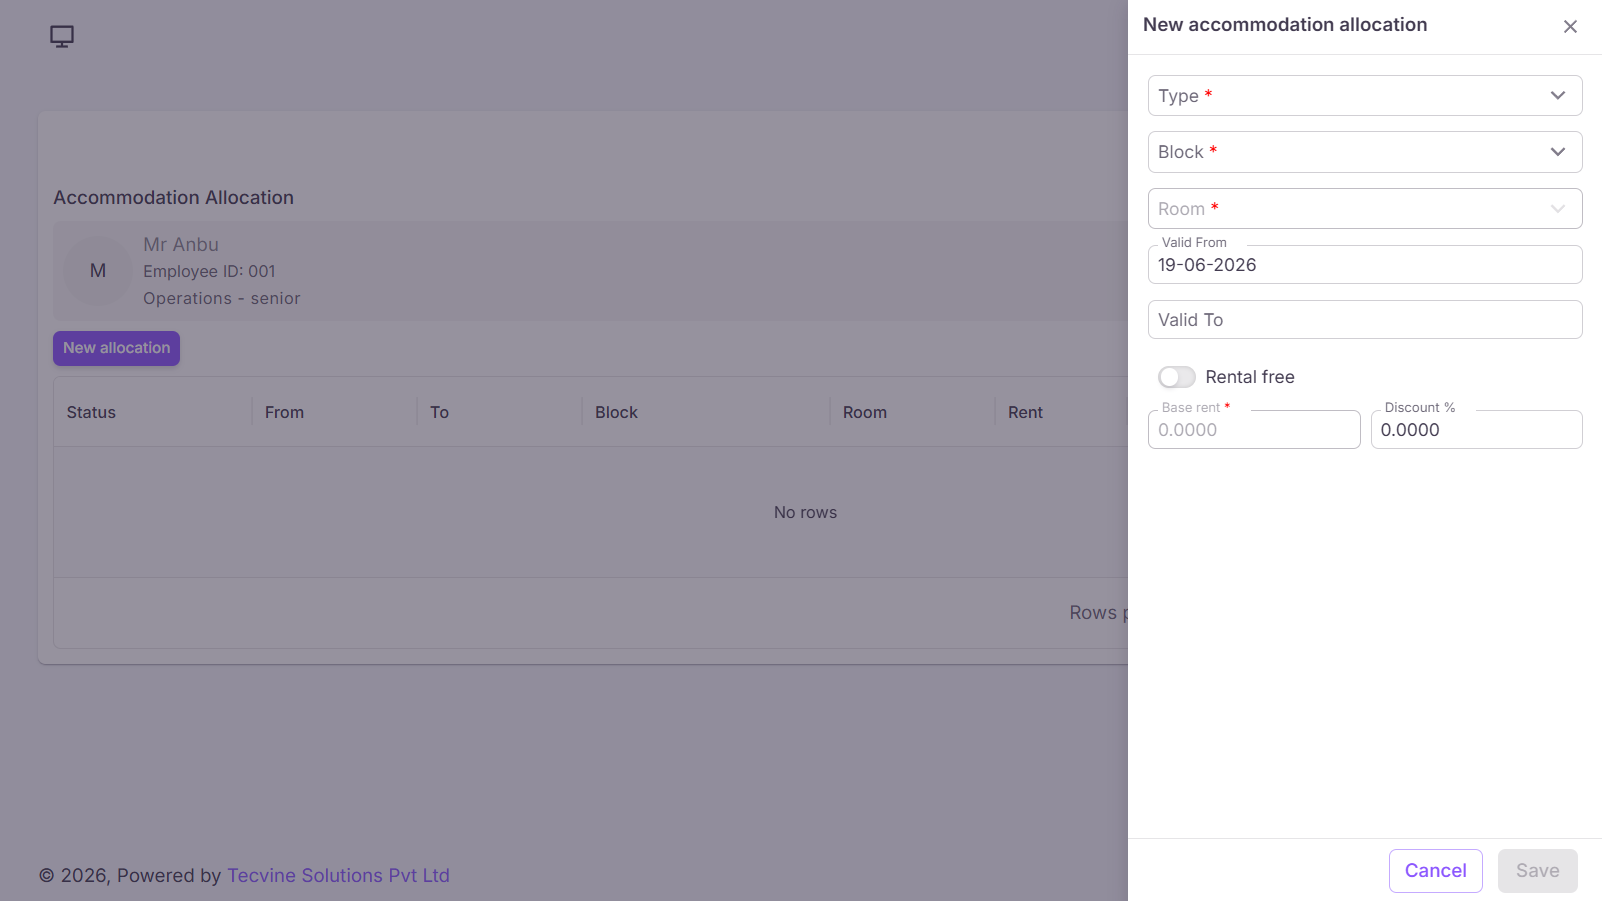Expand the Block dropdown
The image size is (1602, 901).
coord(1365,152)
